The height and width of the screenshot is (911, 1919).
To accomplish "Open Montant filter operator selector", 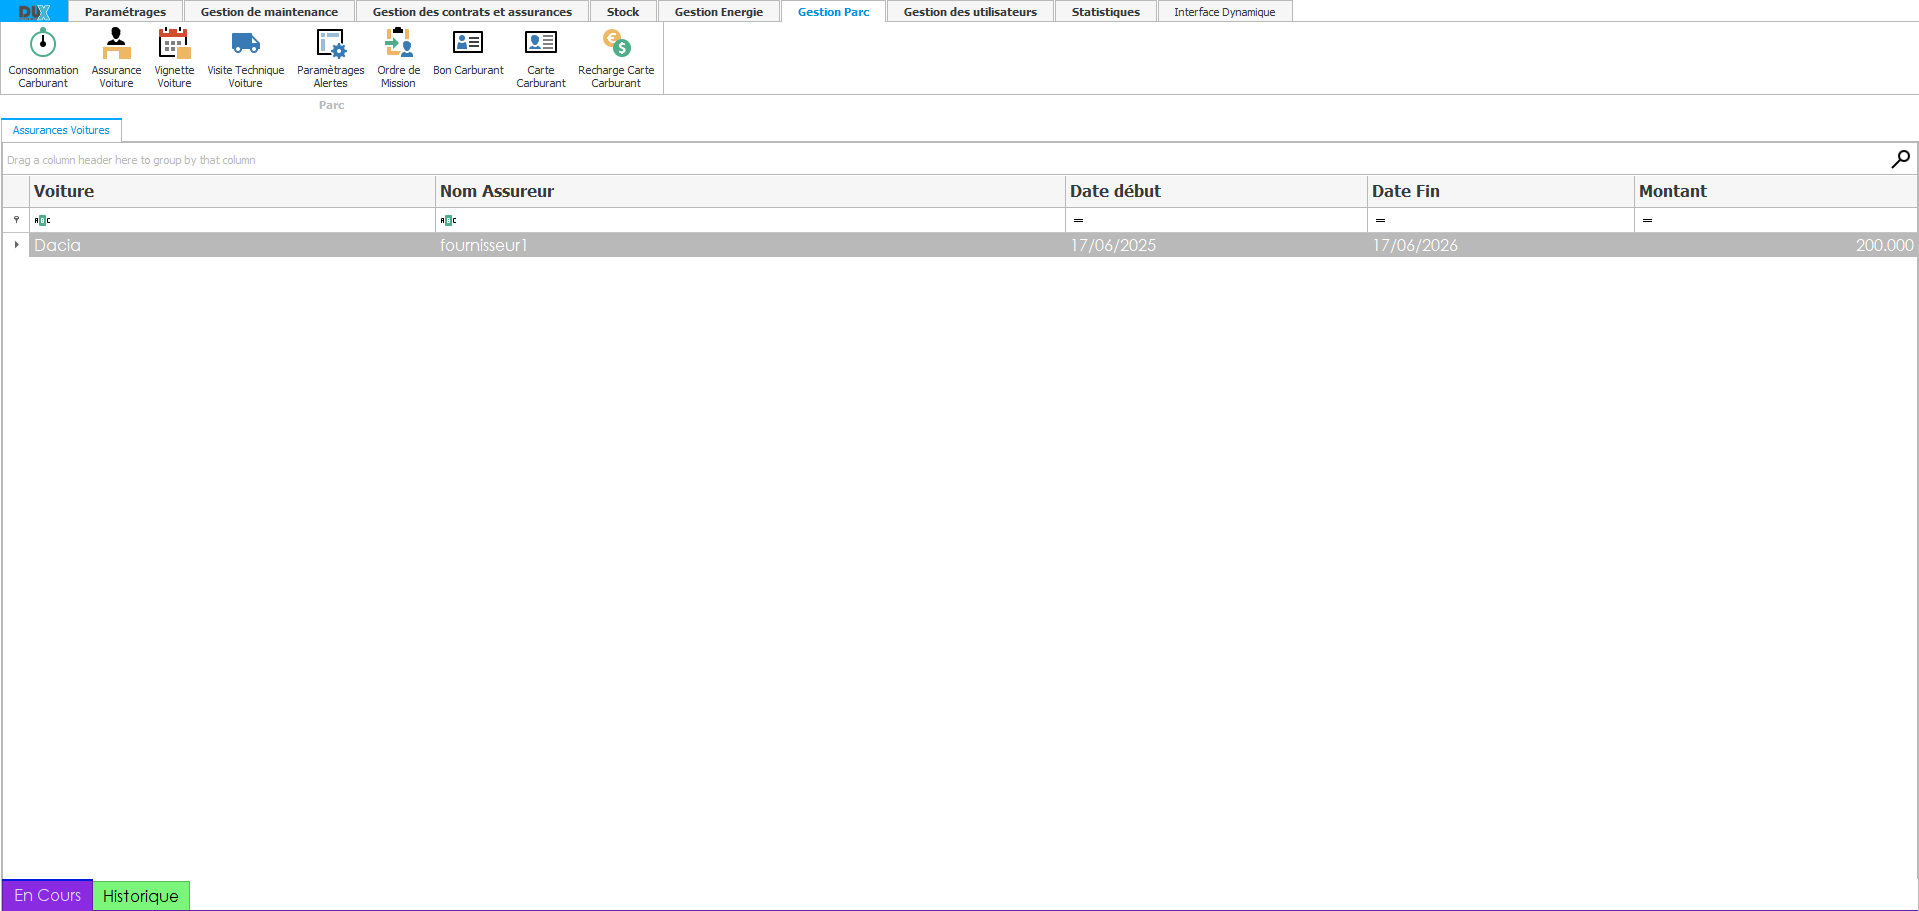I will pyautogui.click(x=1647, y=220).
